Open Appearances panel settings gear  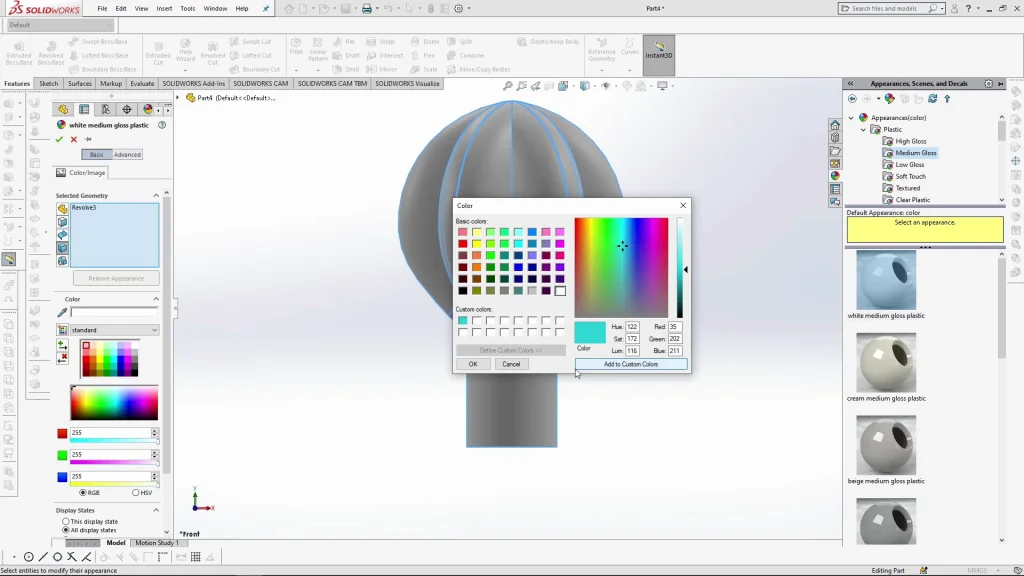(989, 84)
